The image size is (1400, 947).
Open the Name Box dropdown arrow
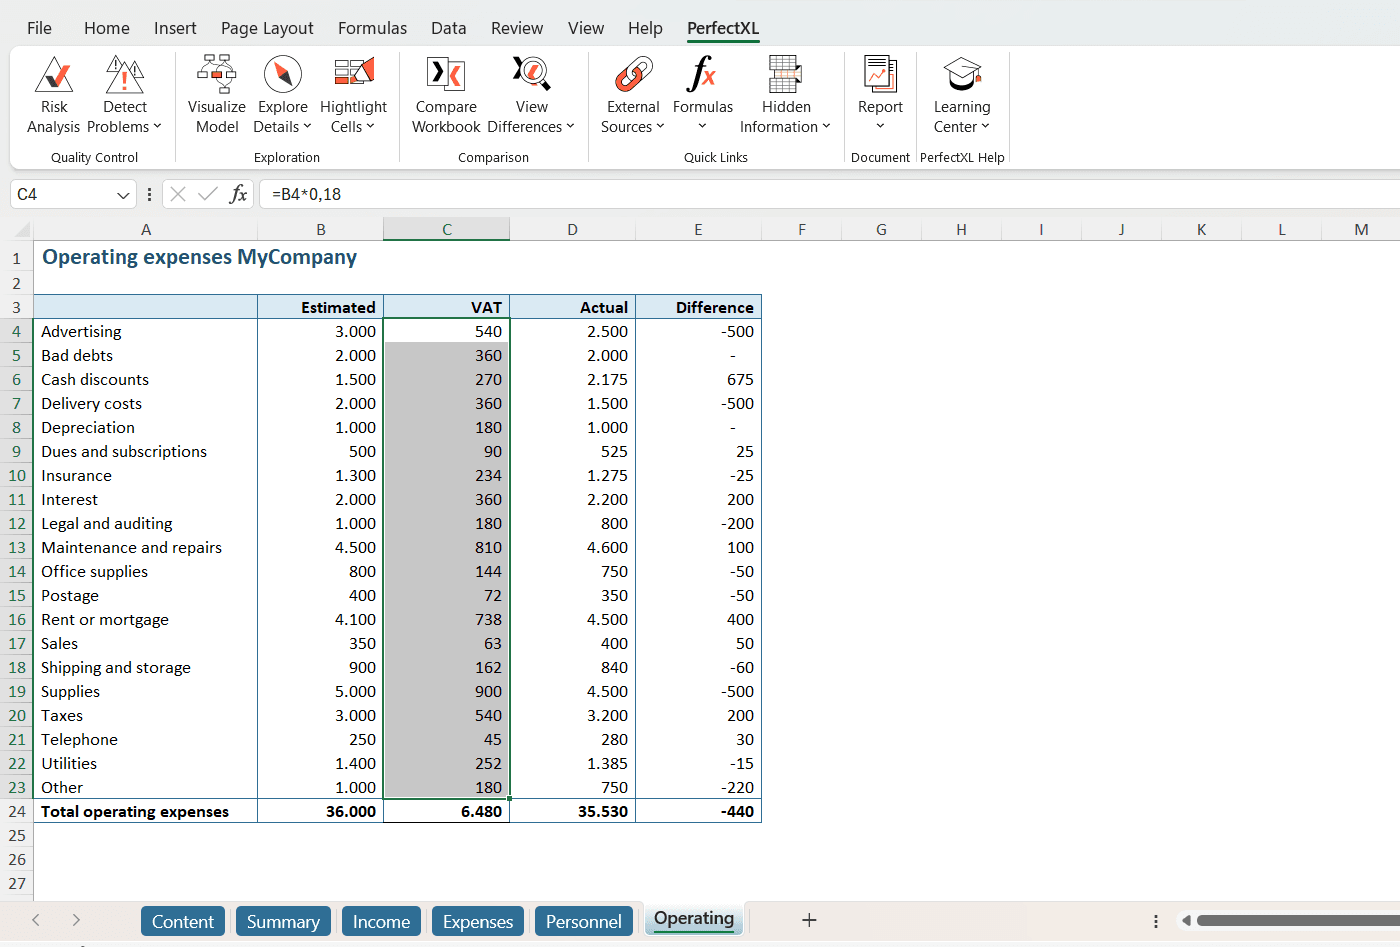click(x=123, y=195)
